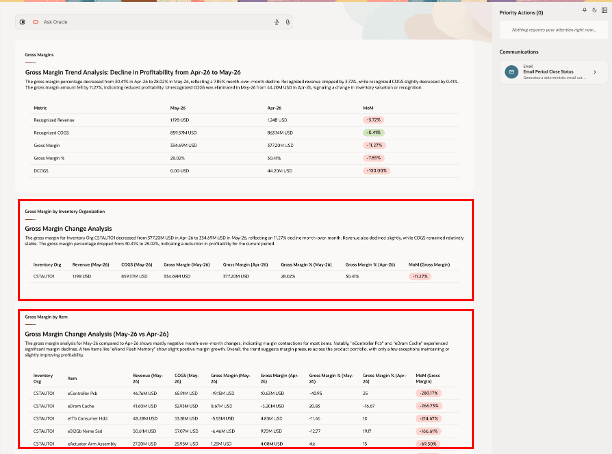Click the icon left of the microphone
This screenshot has height=454, width=612.
click(276, 22)
